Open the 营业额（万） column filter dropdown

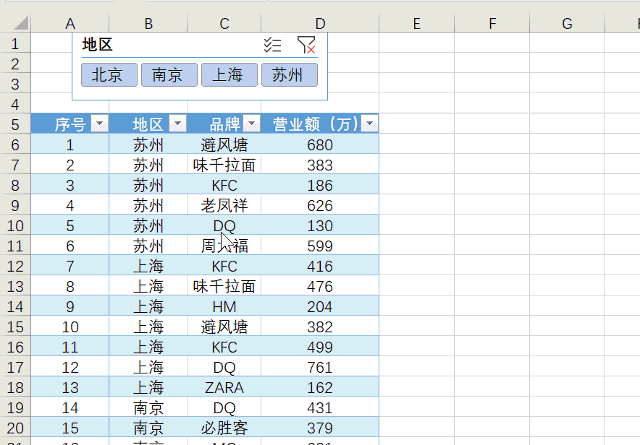[370, 123]
